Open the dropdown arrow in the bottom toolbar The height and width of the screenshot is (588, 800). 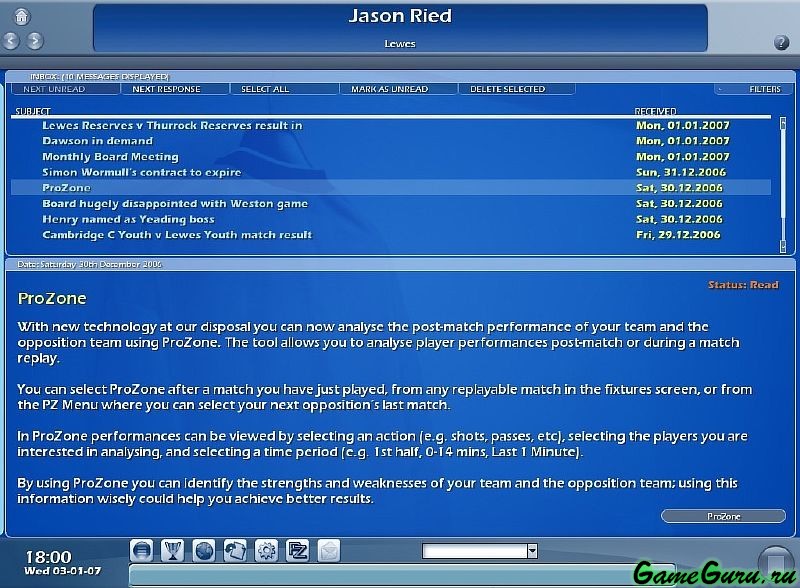(532, 551)
